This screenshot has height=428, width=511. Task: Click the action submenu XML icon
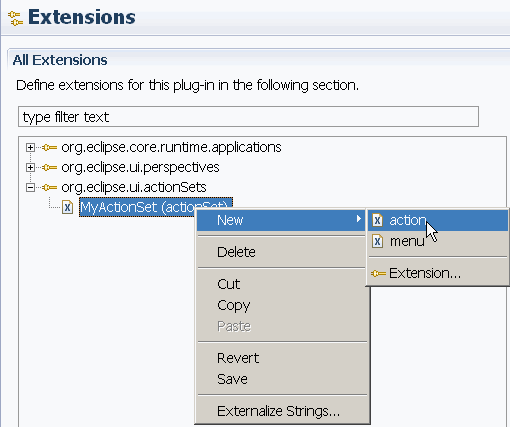pos(377,220)
